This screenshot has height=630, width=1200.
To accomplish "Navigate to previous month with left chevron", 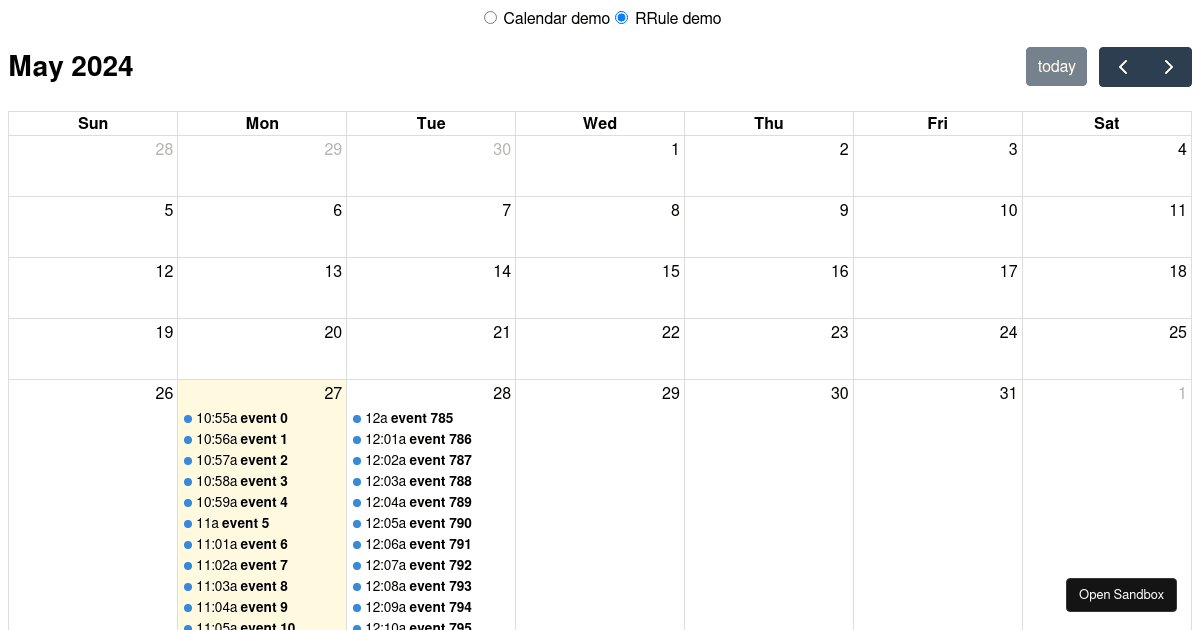I will 1122,66.
